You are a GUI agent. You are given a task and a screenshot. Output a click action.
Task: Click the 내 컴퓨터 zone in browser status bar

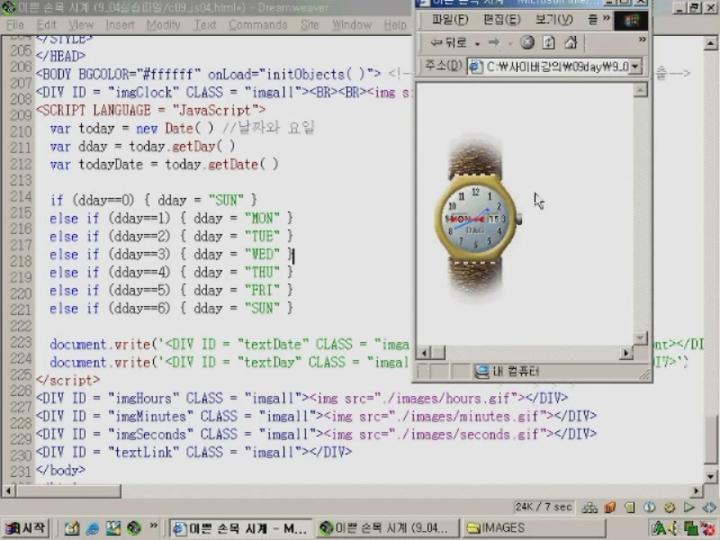coord(508,371)
